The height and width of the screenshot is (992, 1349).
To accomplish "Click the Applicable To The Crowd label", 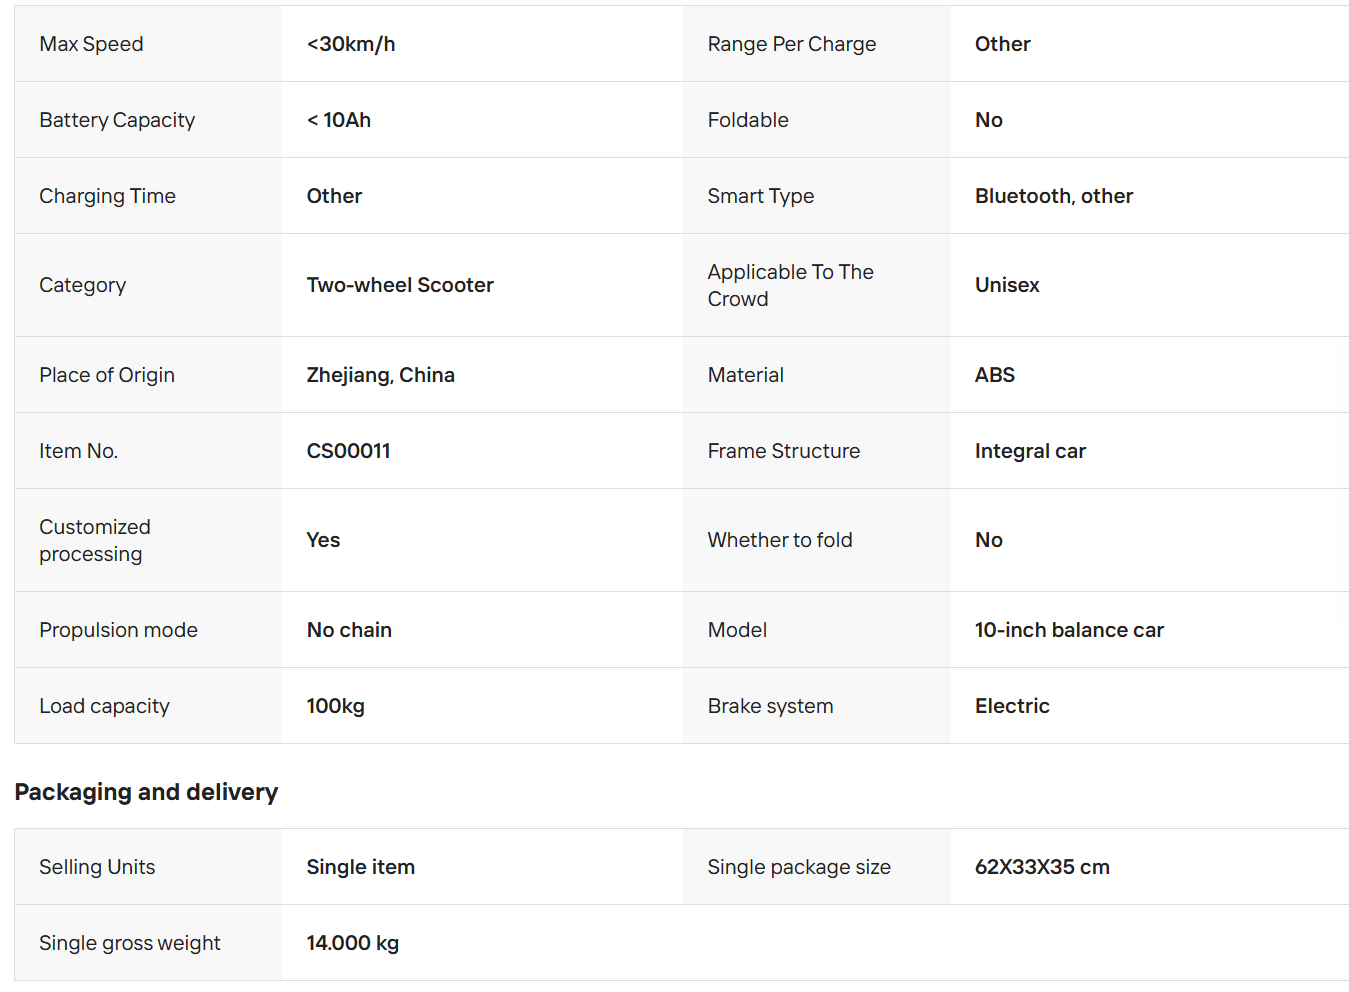I will pyautogui.click(x=791, y=285).
